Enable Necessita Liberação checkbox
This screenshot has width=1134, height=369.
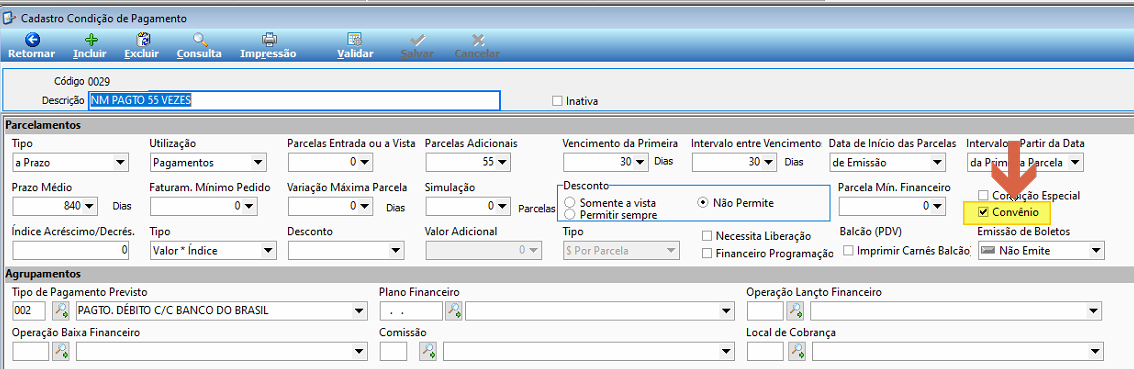pyautogui.click(x=708, y=236)
